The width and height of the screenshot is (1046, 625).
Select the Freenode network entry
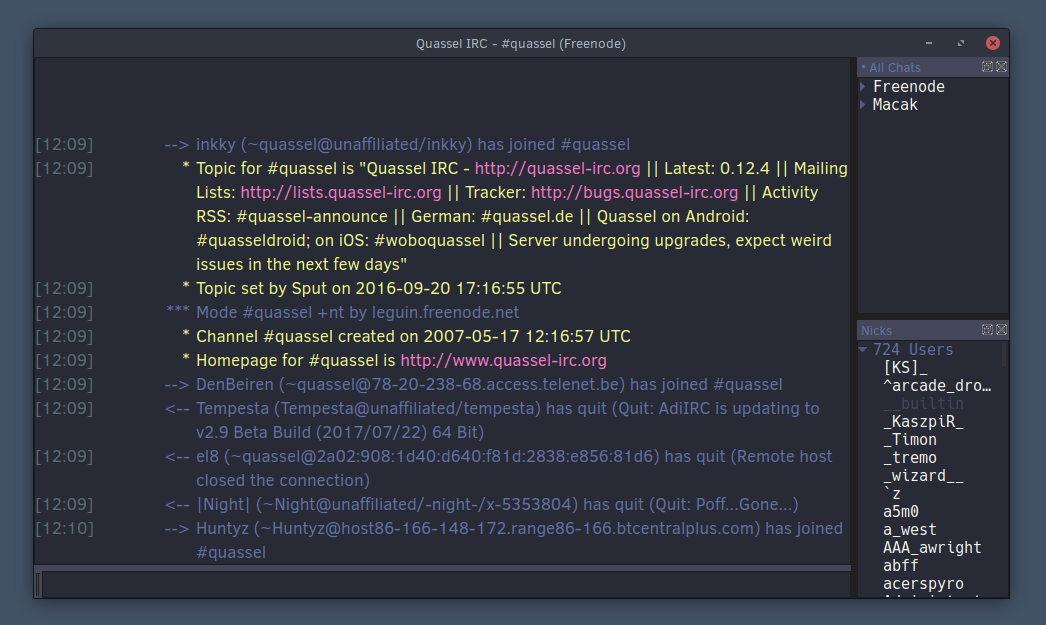point(909,87)
